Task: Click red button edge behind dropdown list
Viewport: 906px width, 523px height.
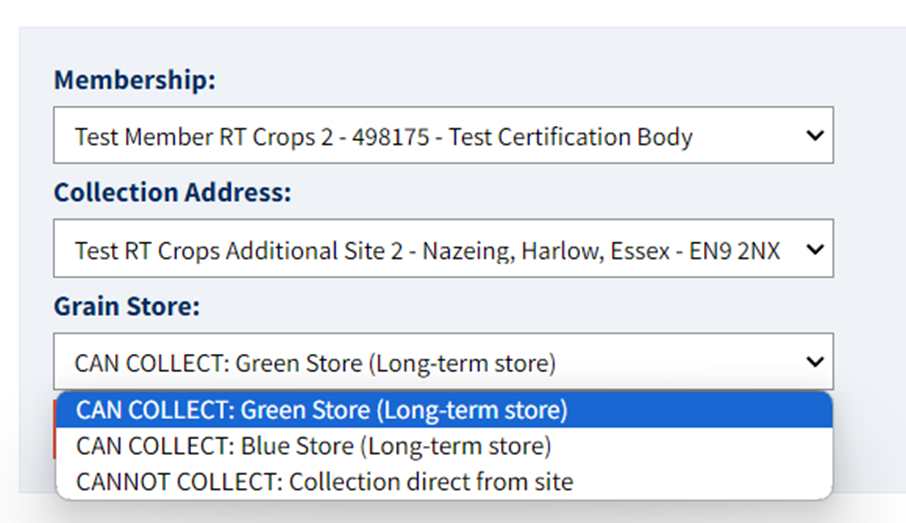Action: tap(54, 428)
